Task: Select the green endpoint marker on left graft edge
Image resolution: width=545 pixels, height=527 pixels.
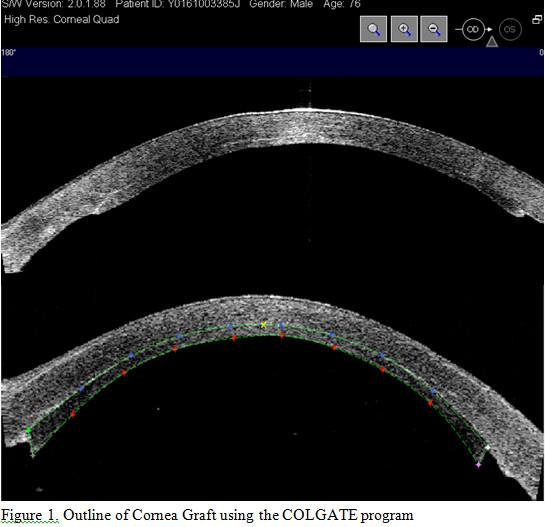Action: (29, 430)
